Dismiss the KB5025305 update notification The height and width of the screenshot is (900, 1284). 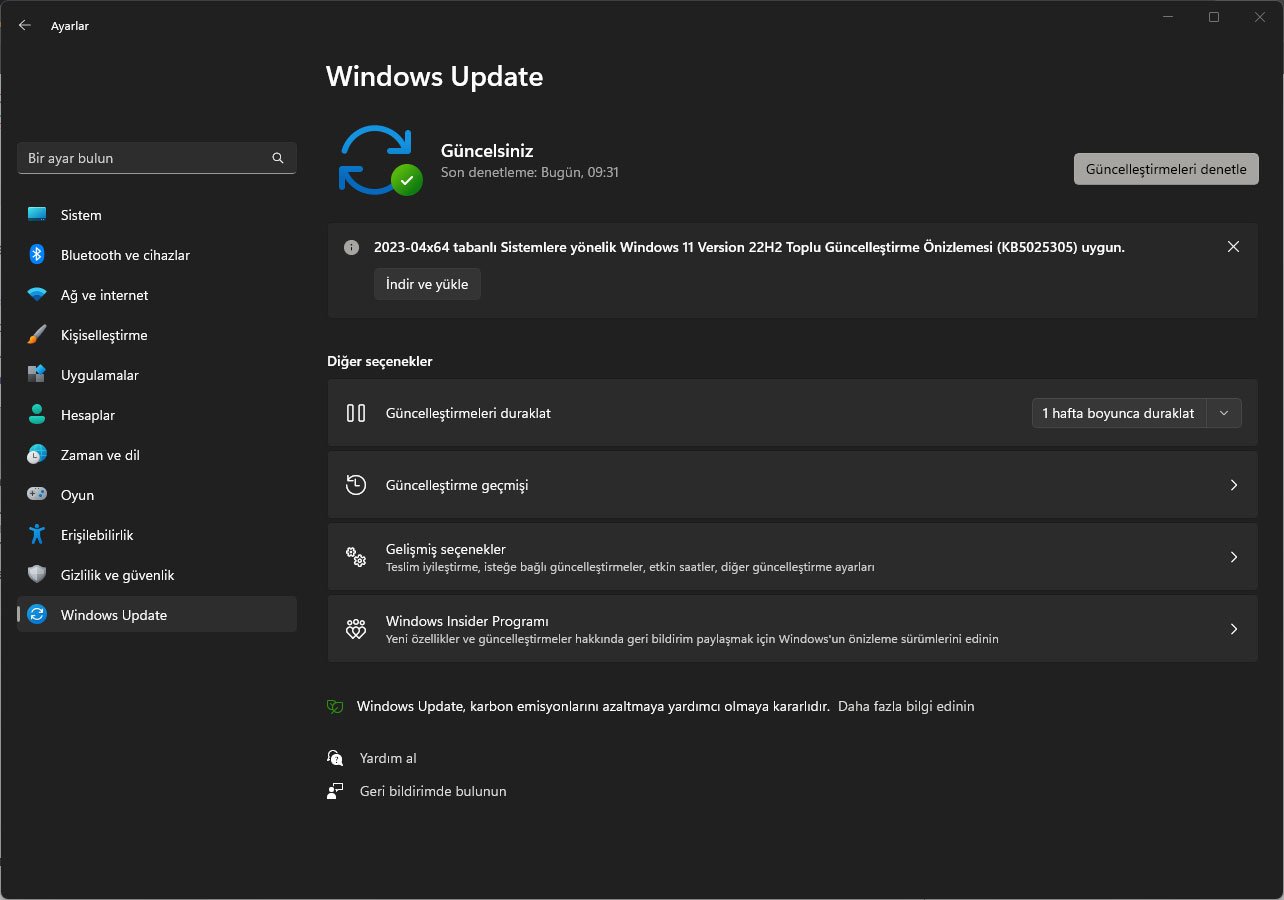[x=1233, y=247]
